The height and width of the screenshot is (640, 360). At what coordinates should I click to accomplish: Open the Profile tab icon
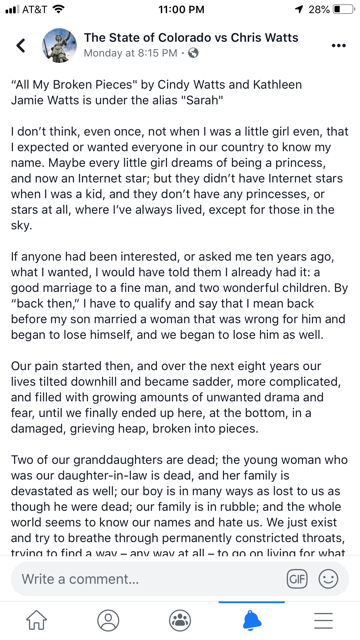[108, 620]
